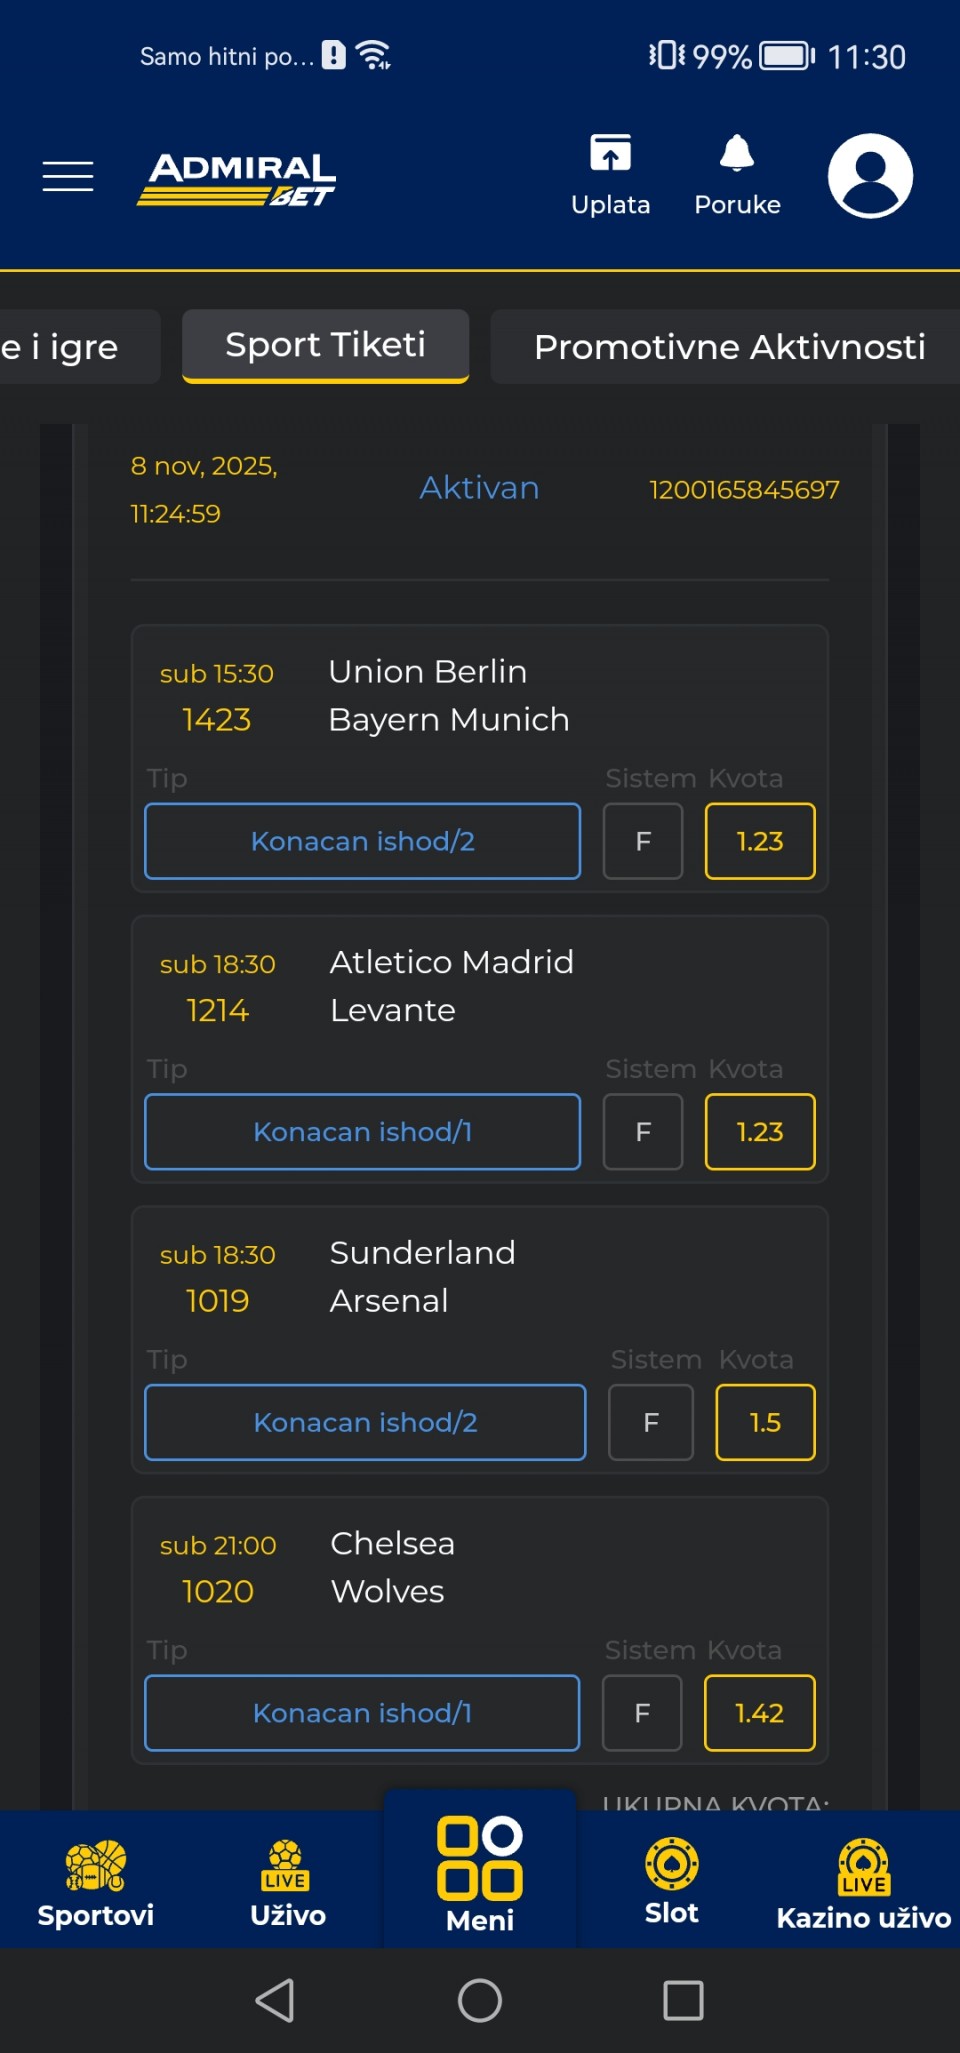Switch to Promotivne Aktivnosti tab
The width and height of the screenshot is (960, 2053).
pyautogui.click(x=729, y=347)
